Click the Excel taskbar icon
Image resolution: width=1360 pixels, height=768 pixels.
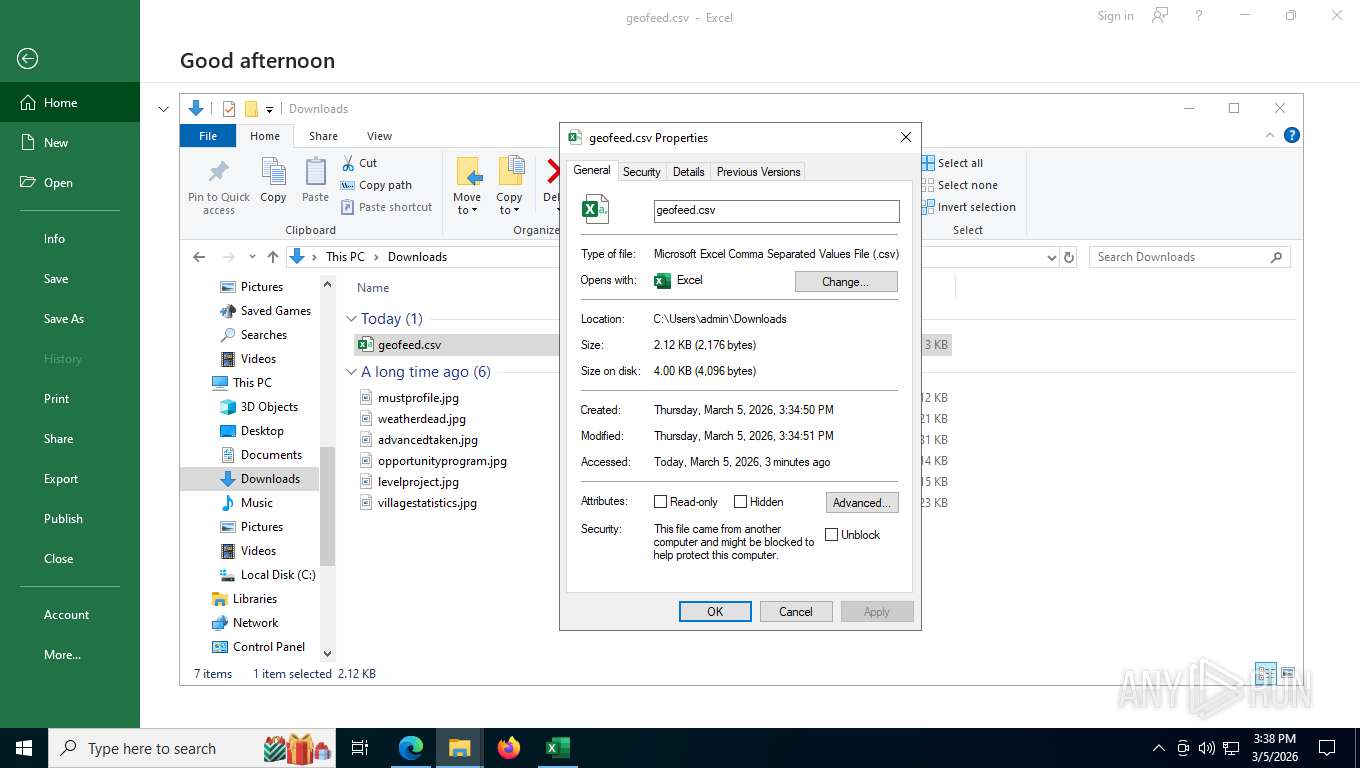tap(558, 748)
